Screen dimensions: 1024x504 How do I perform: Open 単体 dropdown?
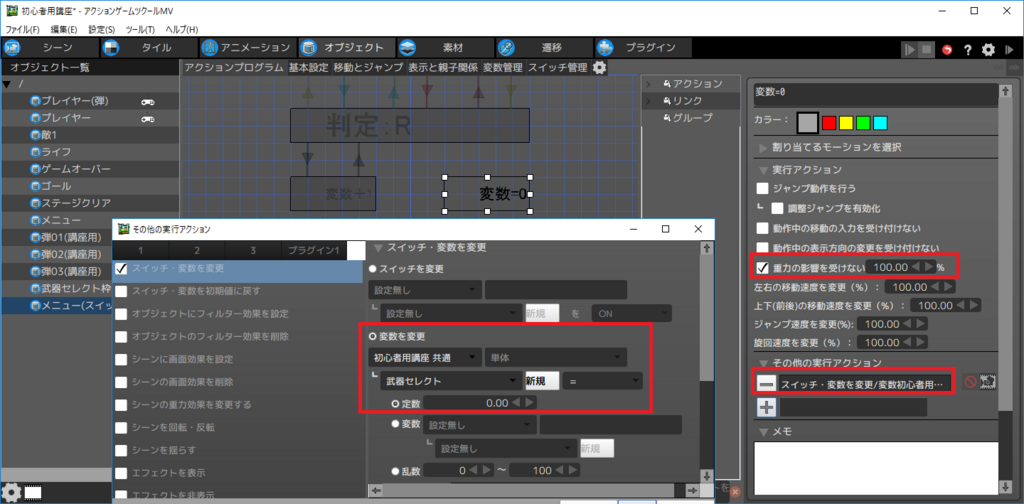[x=556, y=357]
